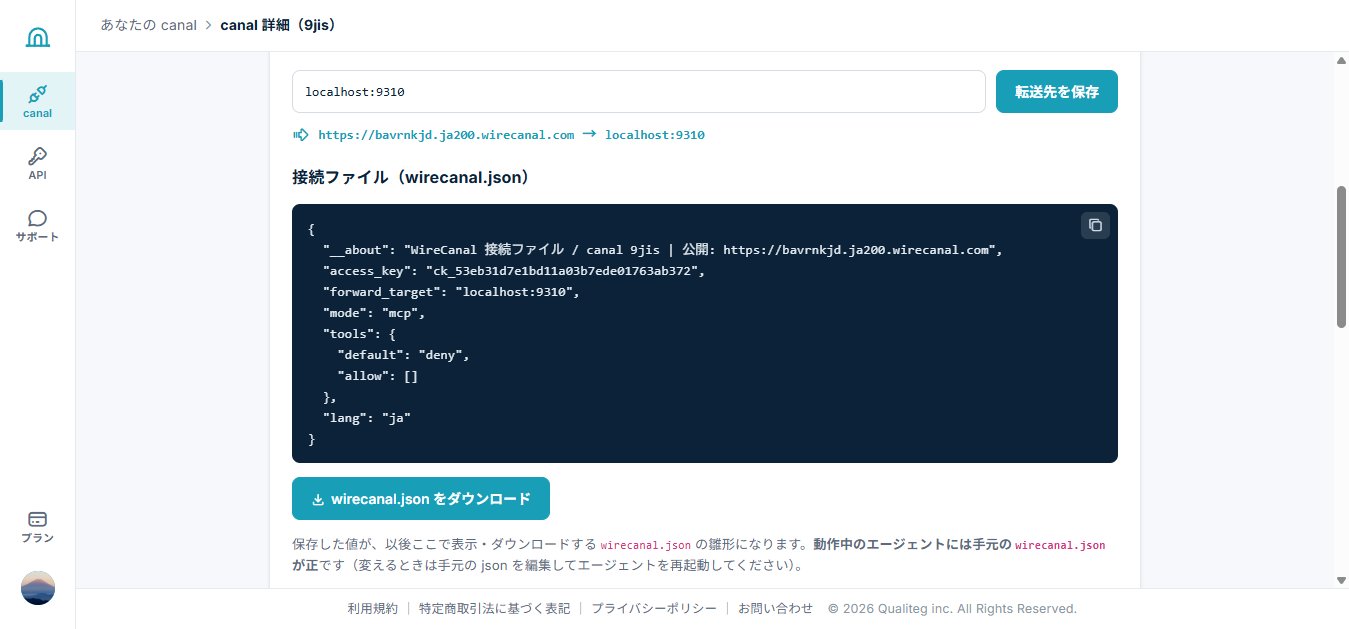Click the "forward_target" line in the JSON
This screenshot has height=629, width=1349.
tap(450, 292)
